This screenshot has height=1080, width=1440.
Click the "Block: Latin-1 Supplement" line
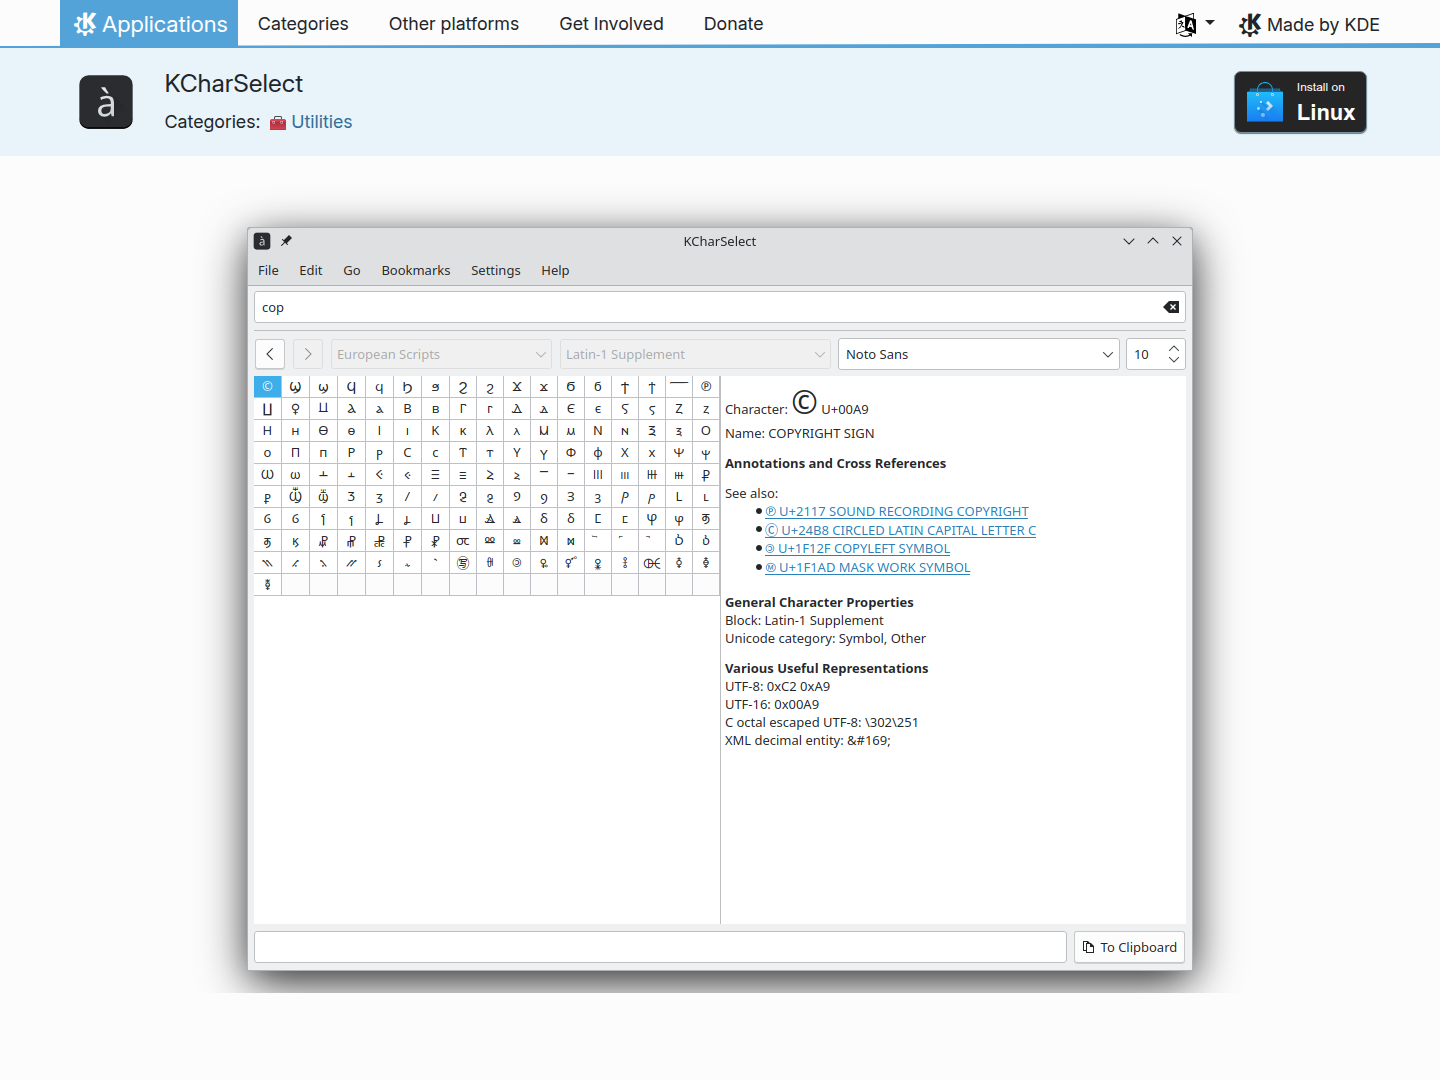click(804, 621)
